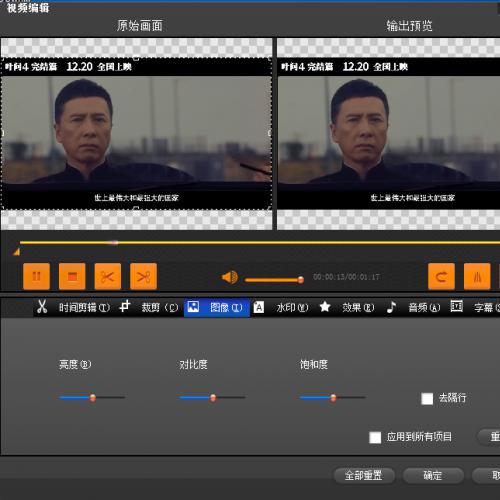
Task: Click the picture icon on the 图像 tab
Action: point(193,307)
